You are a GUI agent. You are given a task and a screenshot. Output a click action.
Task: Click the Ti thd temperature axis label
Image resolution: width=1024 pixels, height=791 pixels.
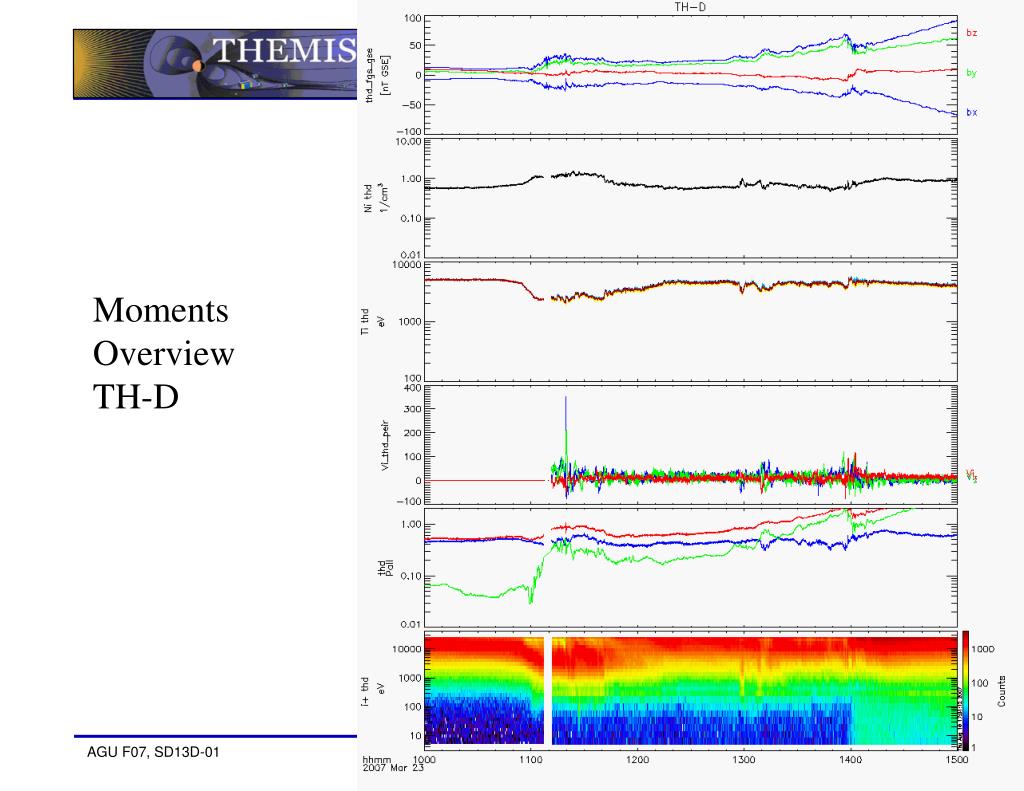tap(372, 322)
